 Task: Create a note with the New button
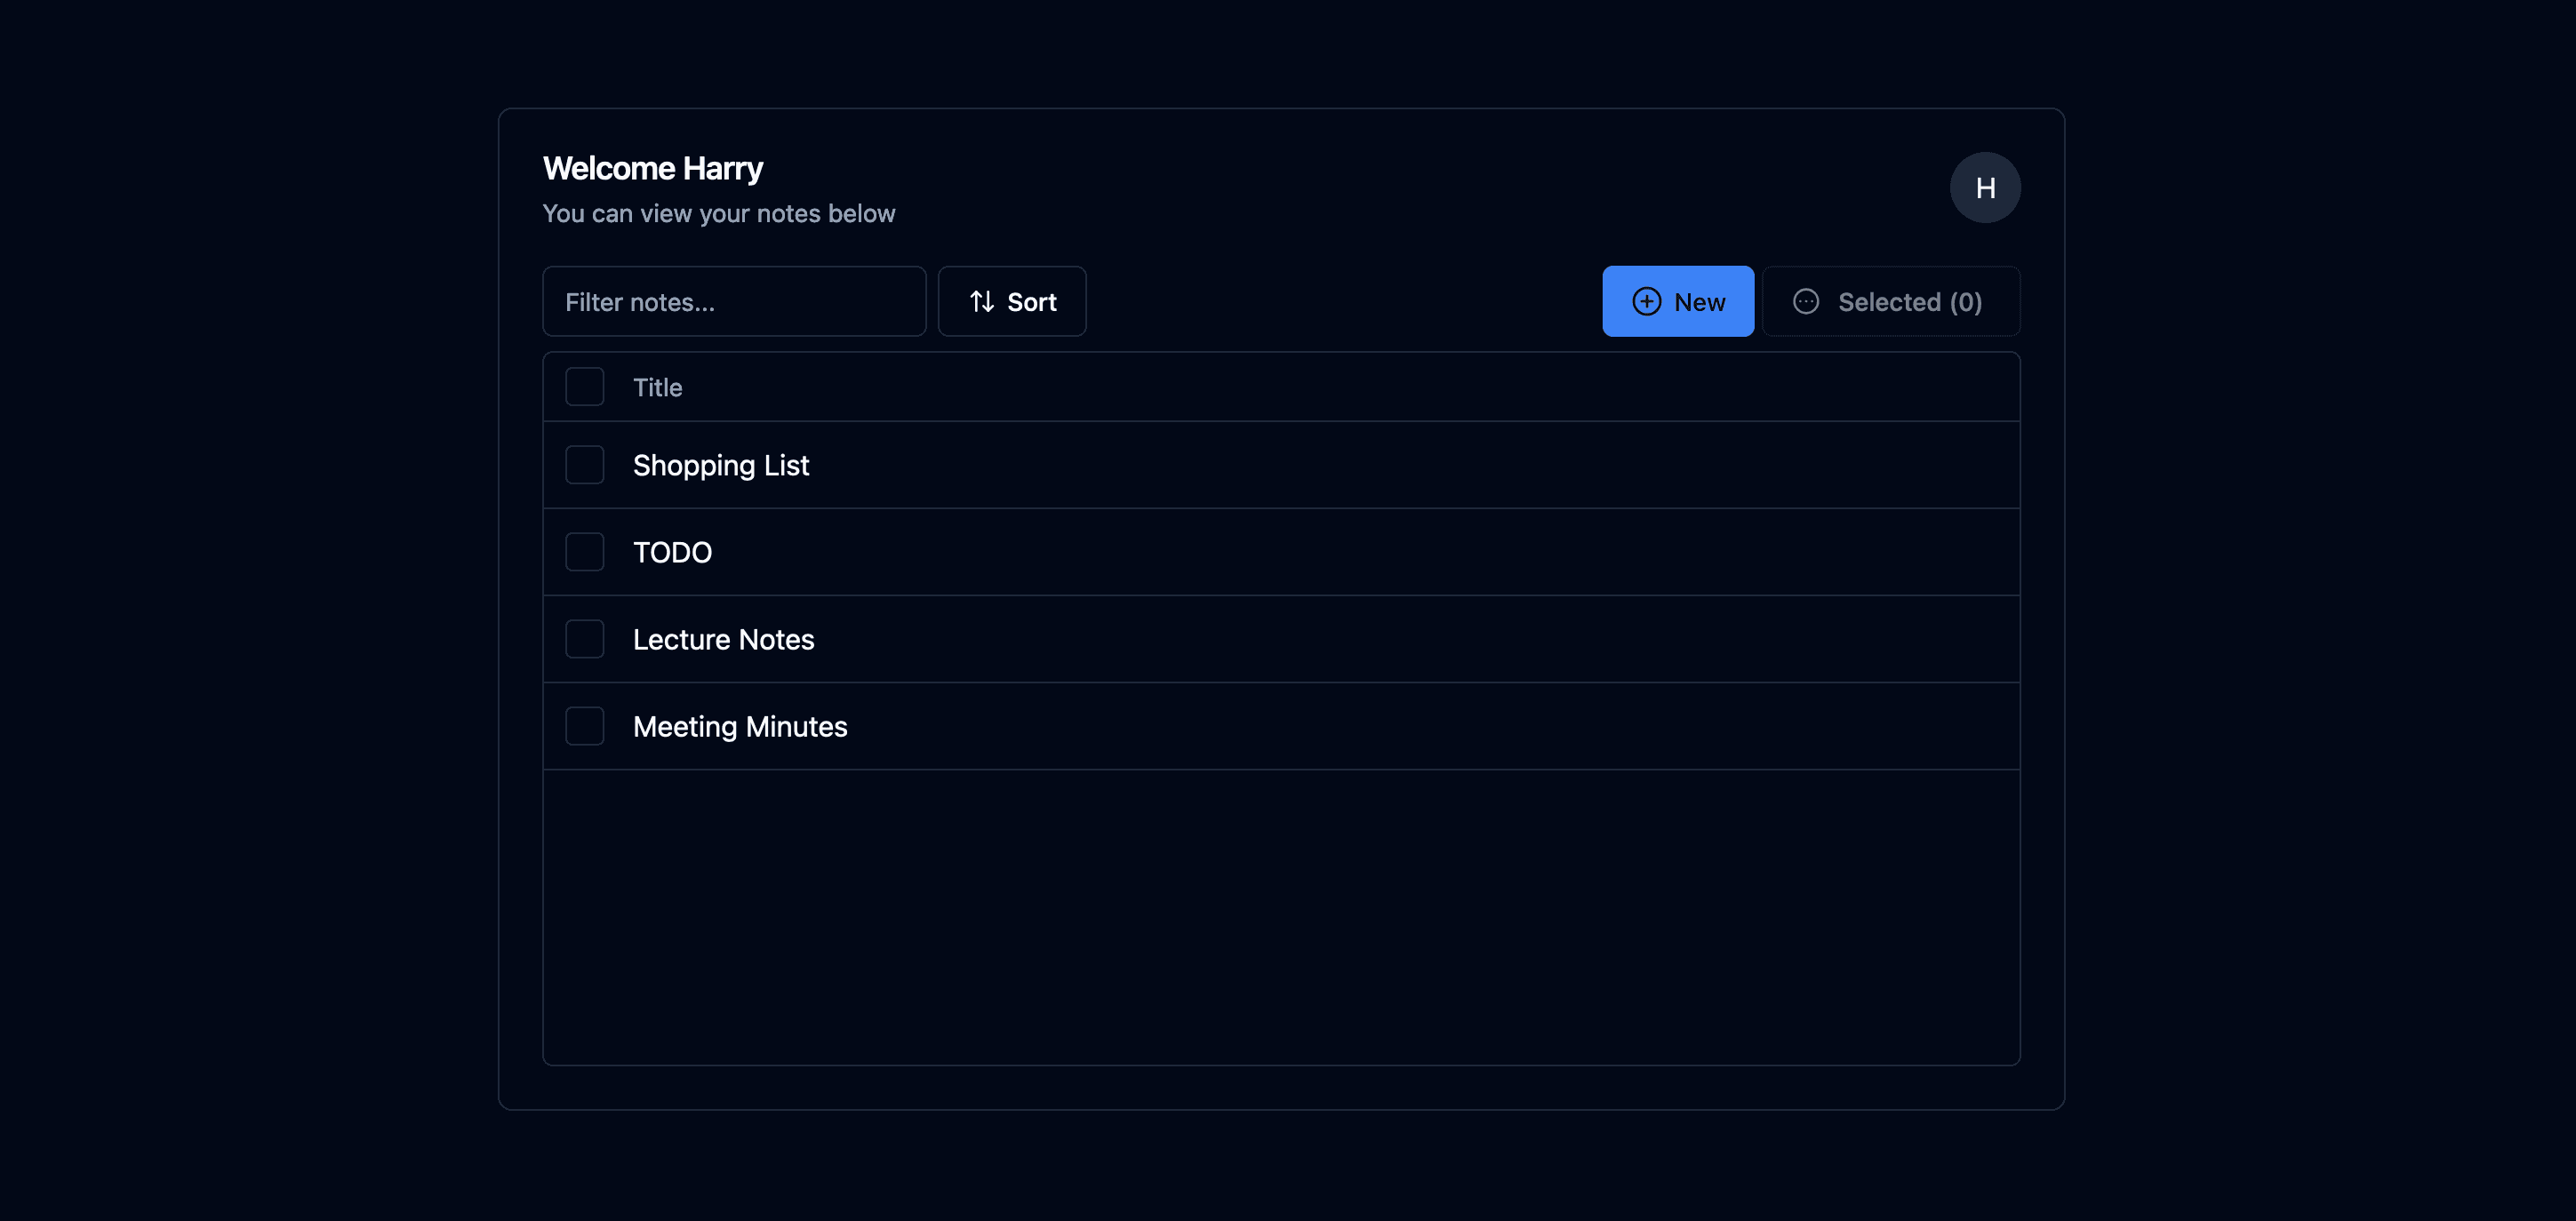(1678, 301)
